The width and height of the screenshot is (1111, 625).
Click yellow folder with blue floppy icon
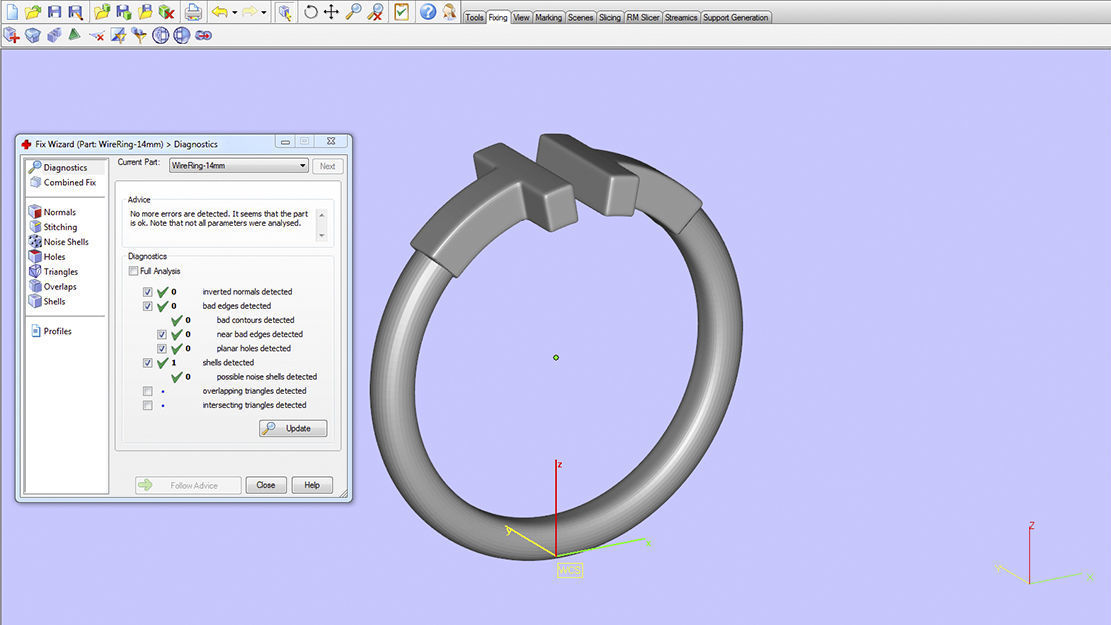click(145, 12)
